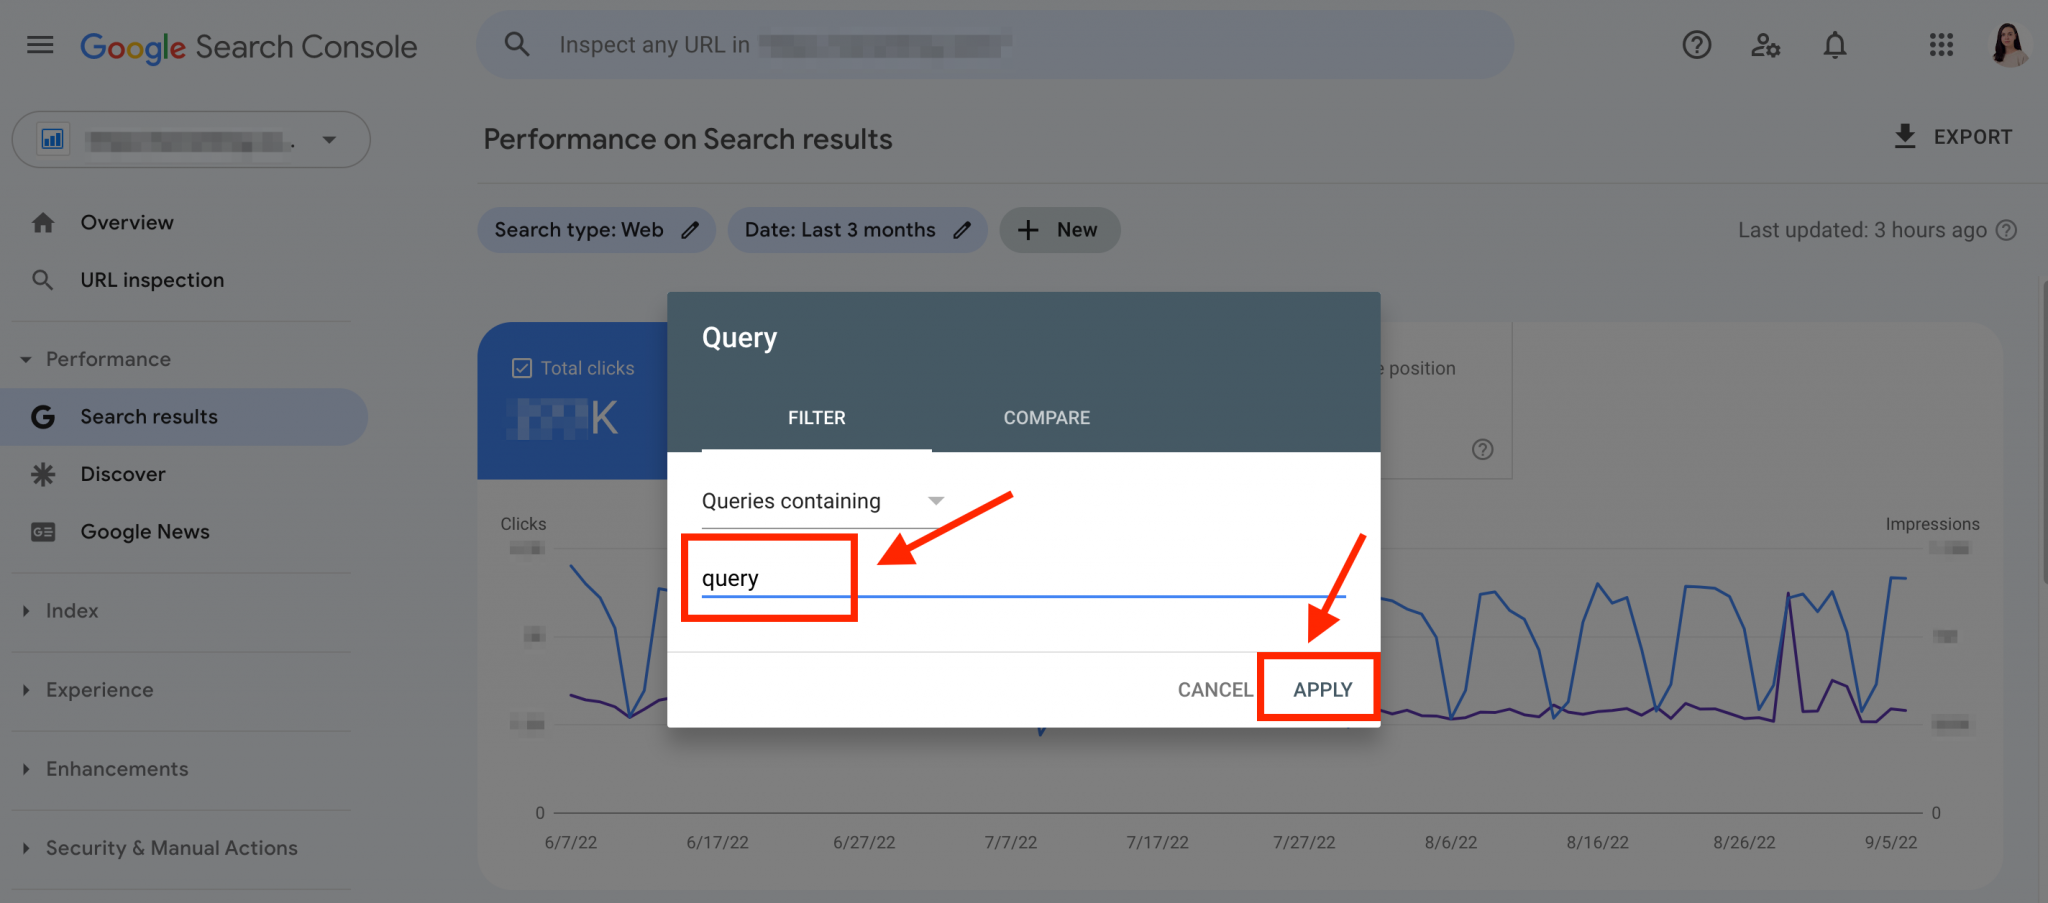The height and width of the screenshot is (903, 2048).
Task: Open the navigation hamburger menu
Action: click(x=40, y=44)
